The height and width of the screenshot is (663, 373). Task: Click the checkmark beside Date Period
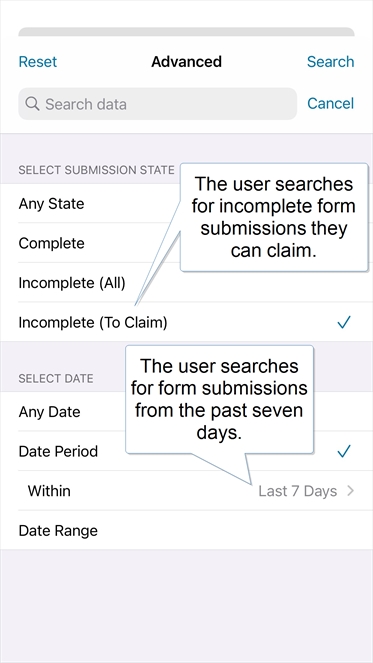(x=344, y=451)
